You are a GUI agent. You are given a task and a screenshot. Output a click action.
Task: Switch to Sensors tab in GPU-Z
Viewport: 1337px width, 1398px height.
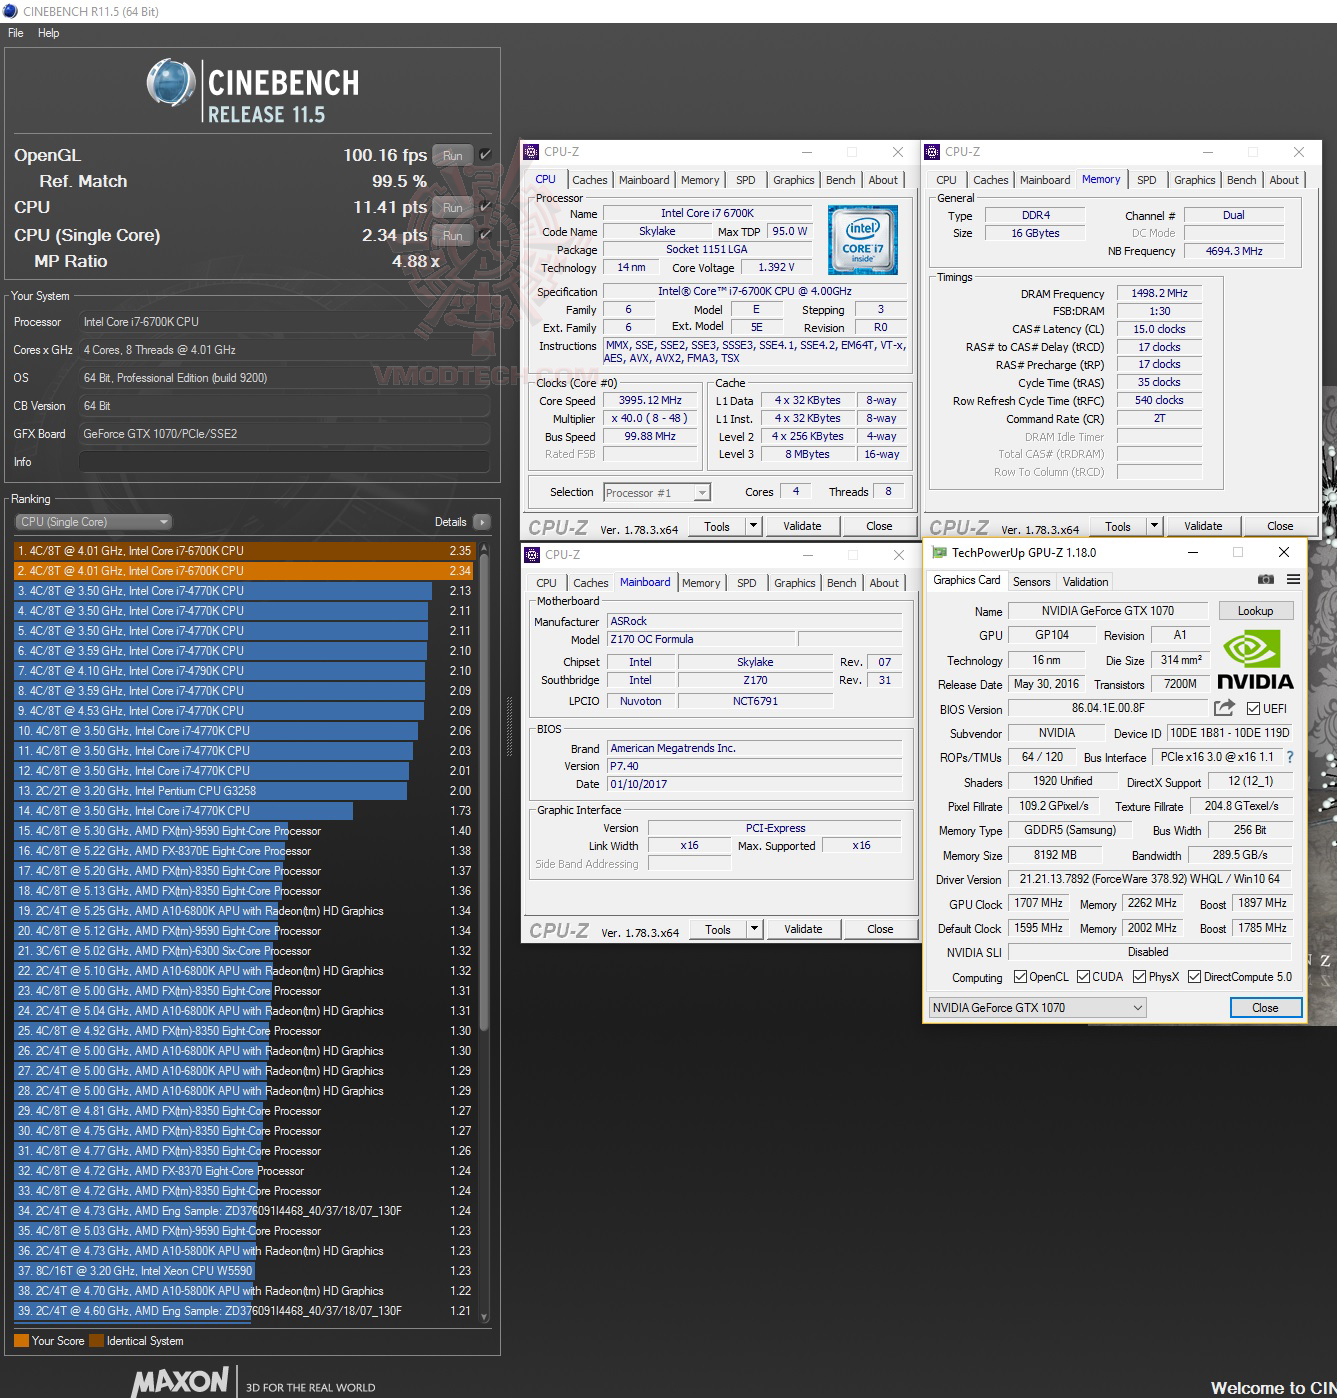coord(1031,582)
